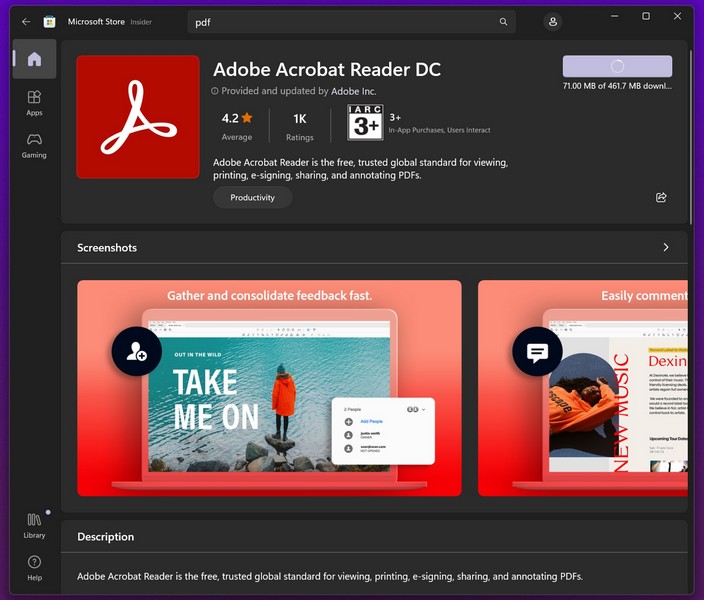Click the 1K Ratings count
This screenshot has width=704, height=600.
click(299, 124)
